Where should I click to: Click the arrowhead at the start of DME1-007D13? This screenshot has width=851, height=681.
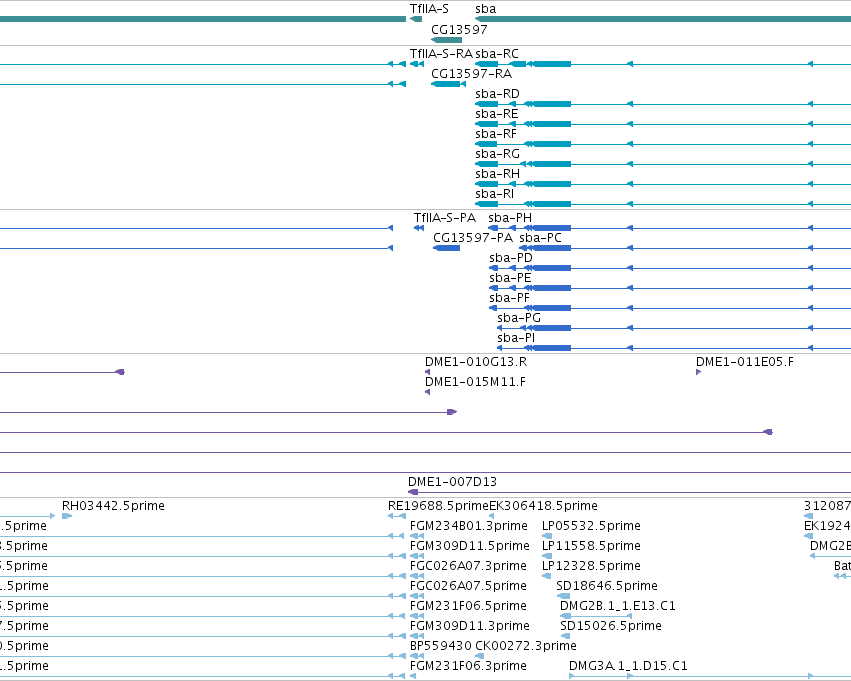413,492
